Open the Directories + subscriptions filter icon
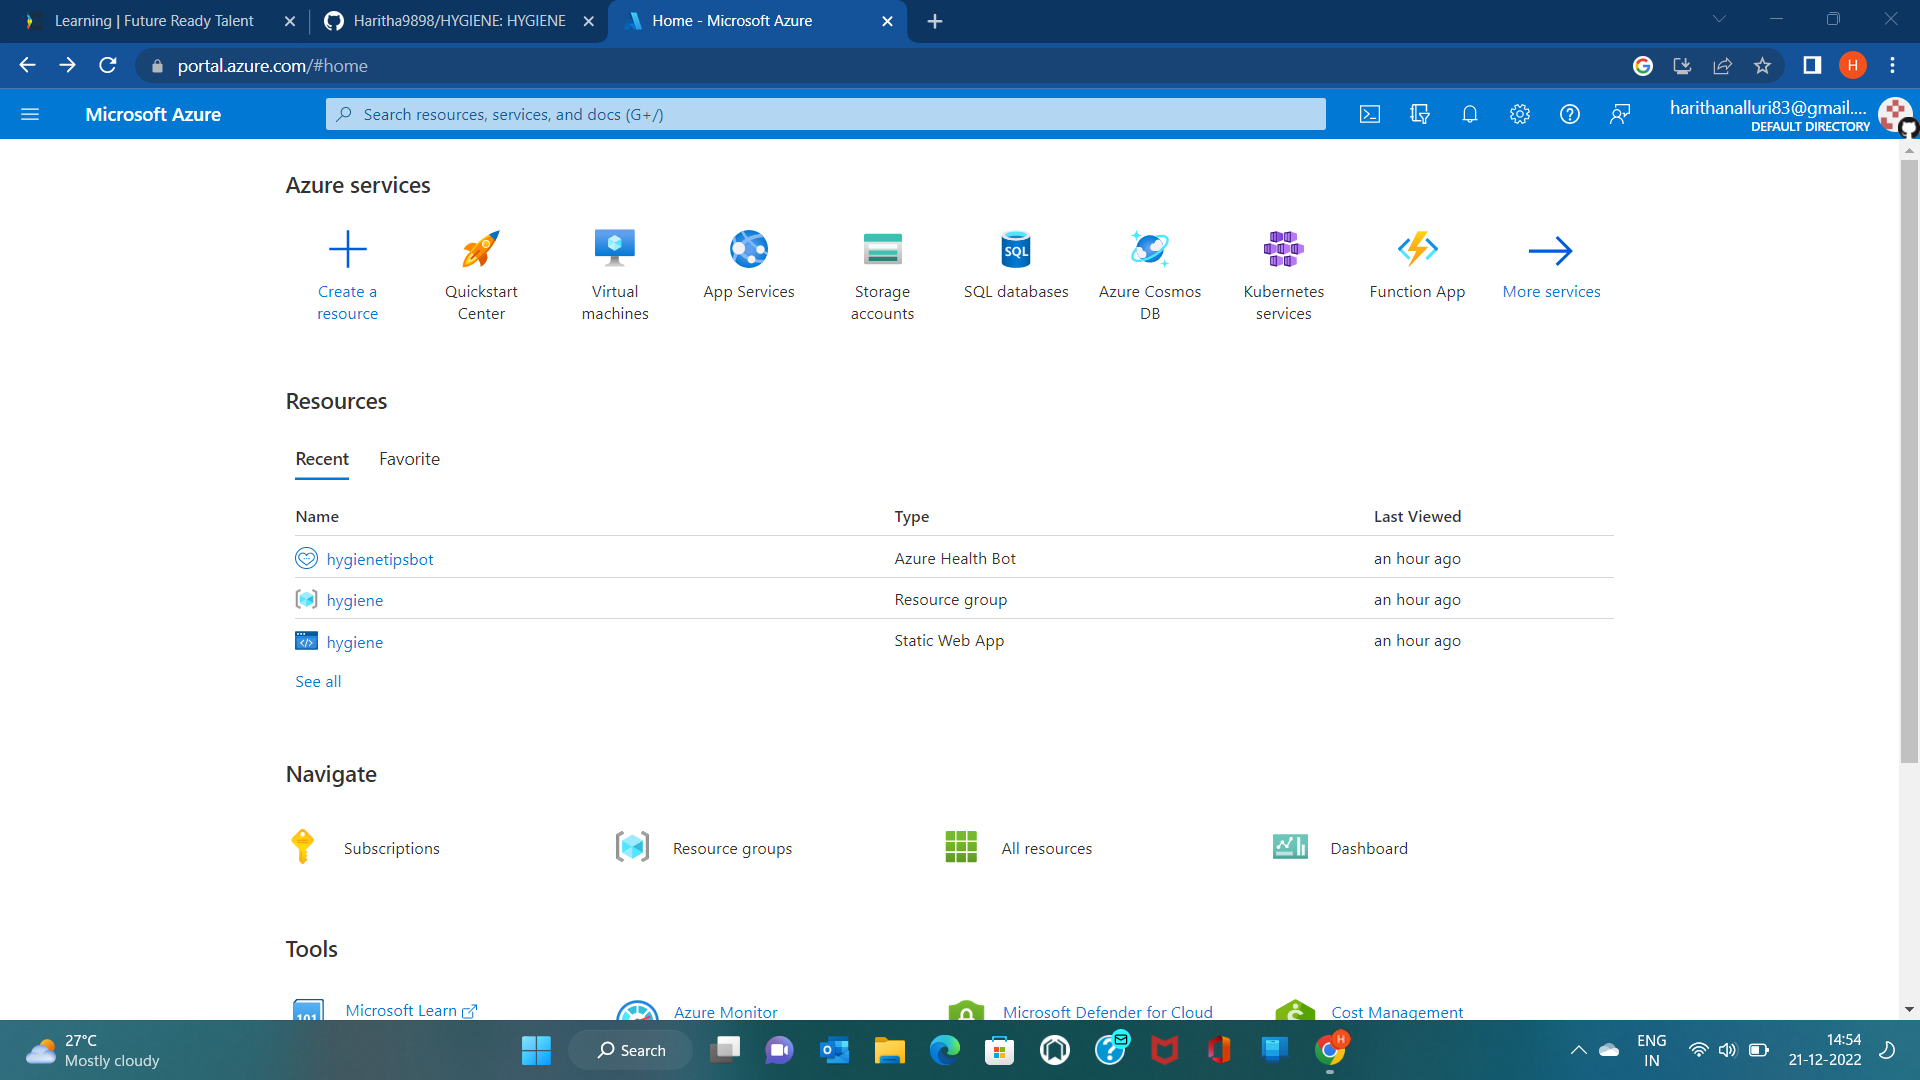The width and height of the screenshot is (1920, 1080). point(1420,114)
